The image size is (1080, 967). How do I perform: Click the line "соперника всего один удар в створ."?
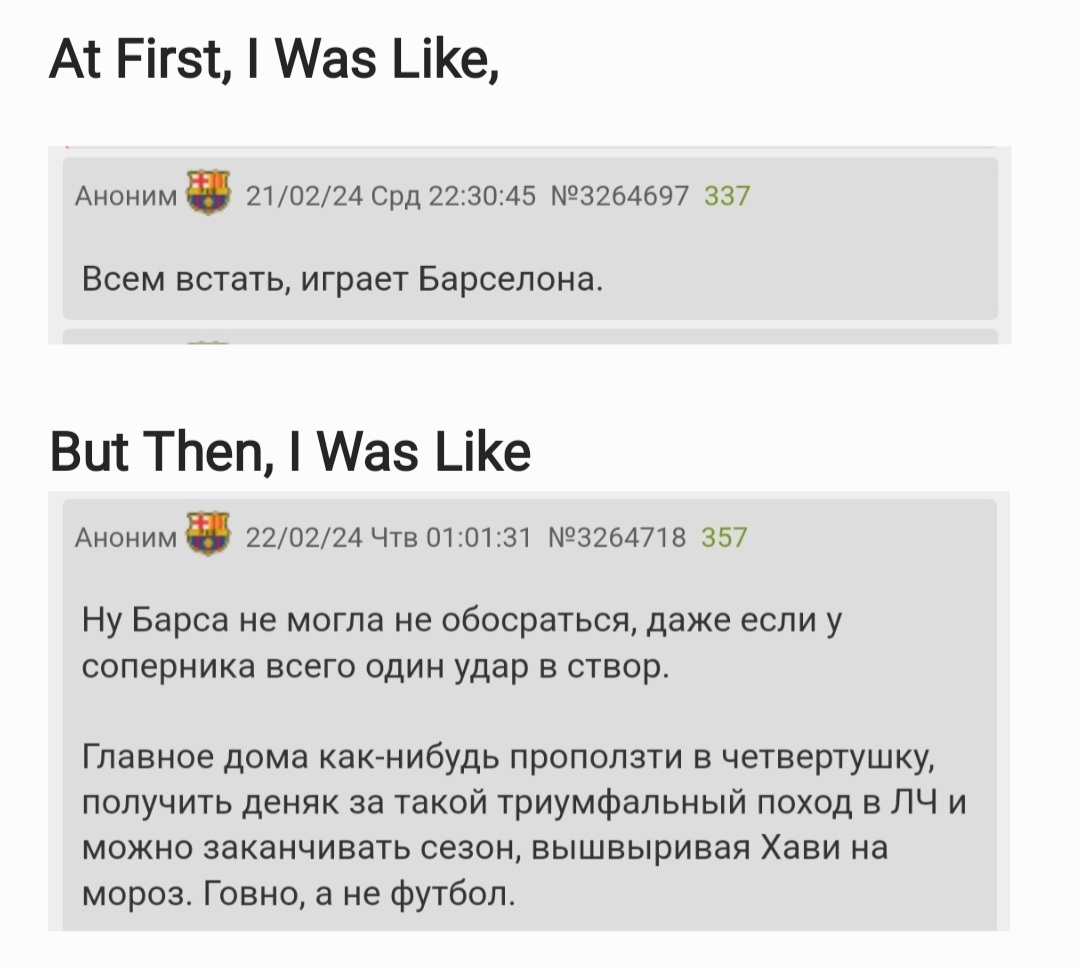pyautogui.click(x=375, y=667)
